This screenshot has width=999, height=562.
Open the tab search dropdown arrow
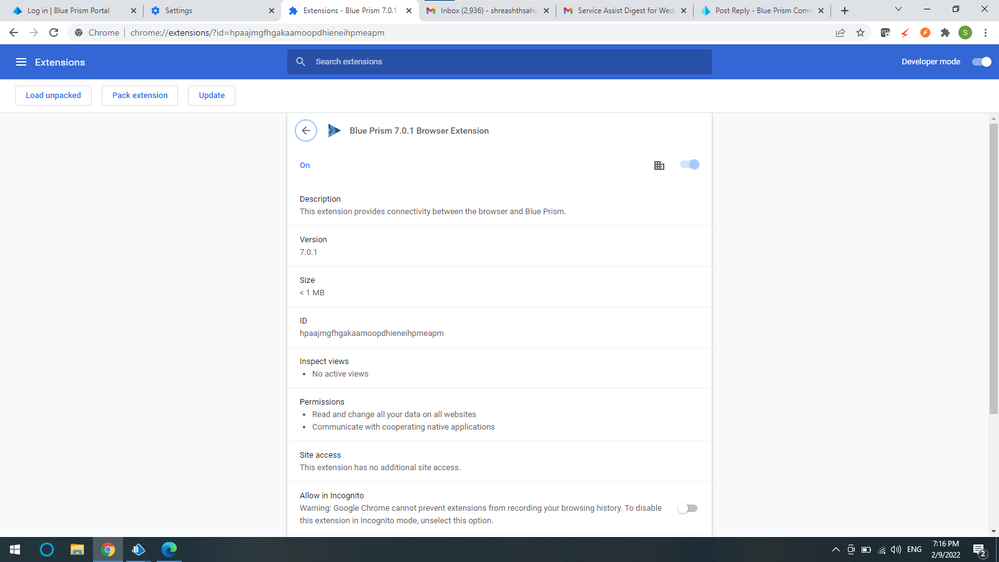tap(898, 10)
